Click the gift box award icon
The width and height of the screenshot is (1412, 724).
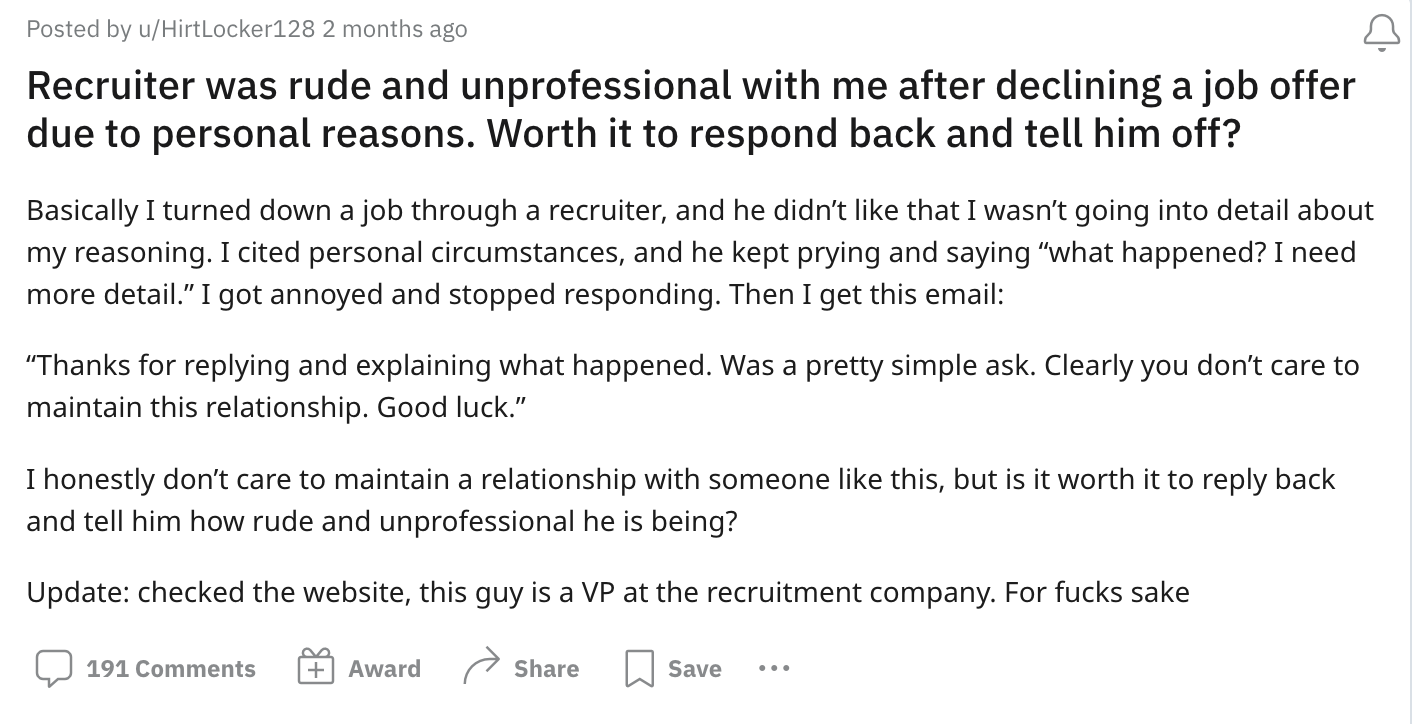click(x=315, y=668)
